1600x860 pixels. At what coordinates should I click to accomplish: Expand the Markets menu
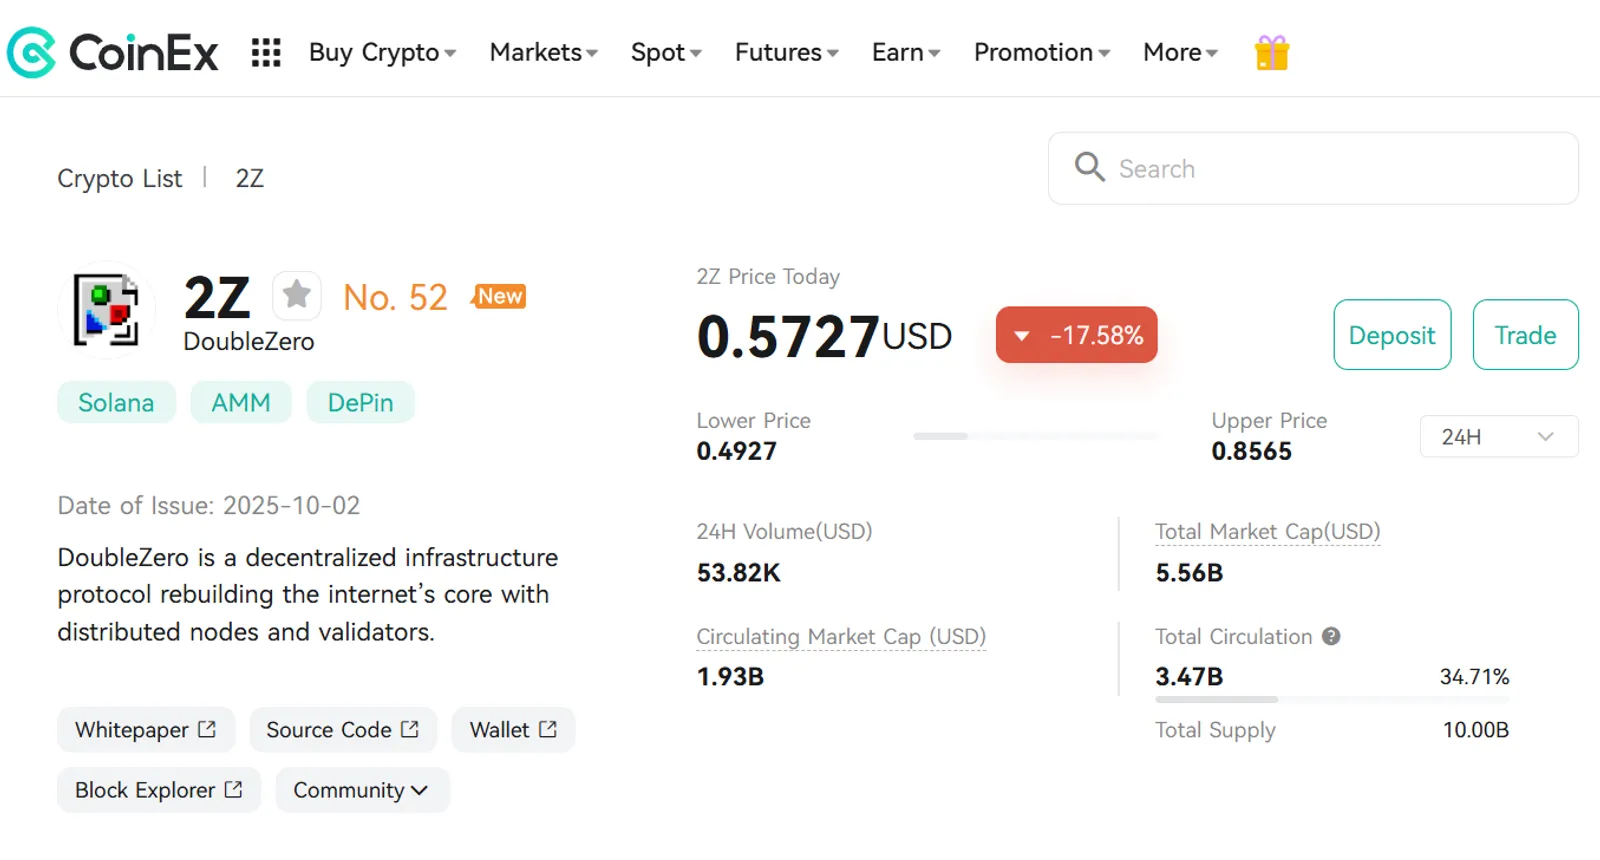click(544, 52)
